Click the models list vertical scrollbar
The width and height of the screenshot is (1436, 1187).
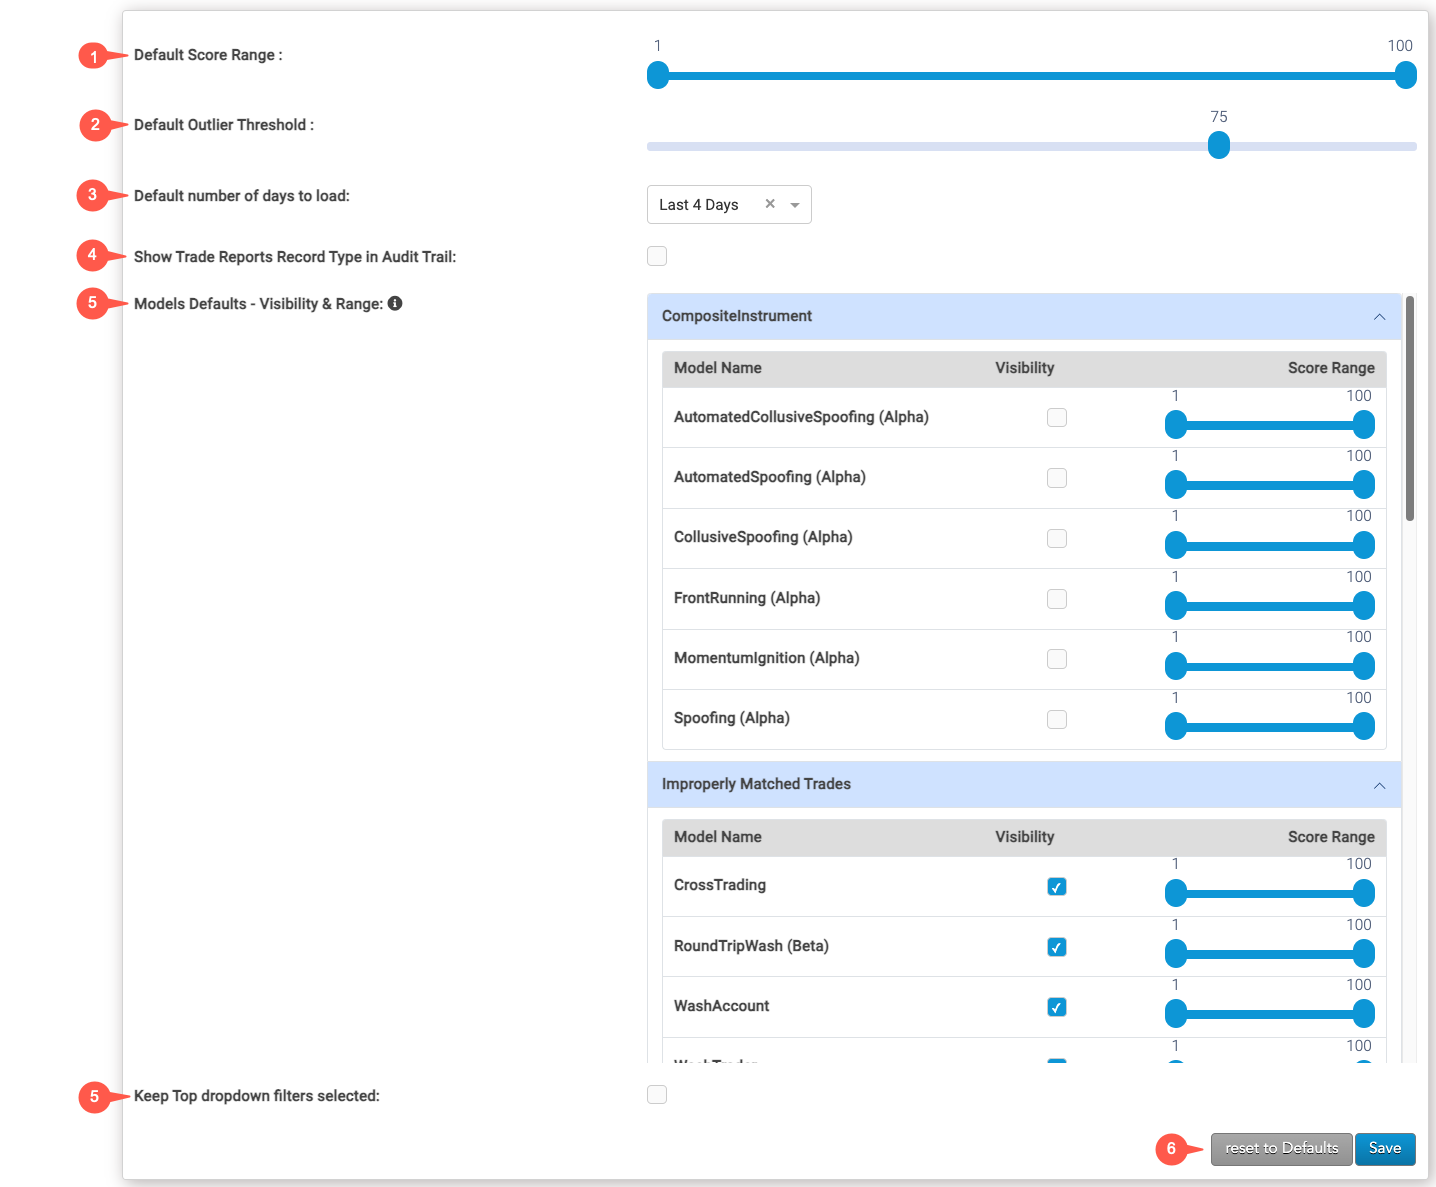1410,408
